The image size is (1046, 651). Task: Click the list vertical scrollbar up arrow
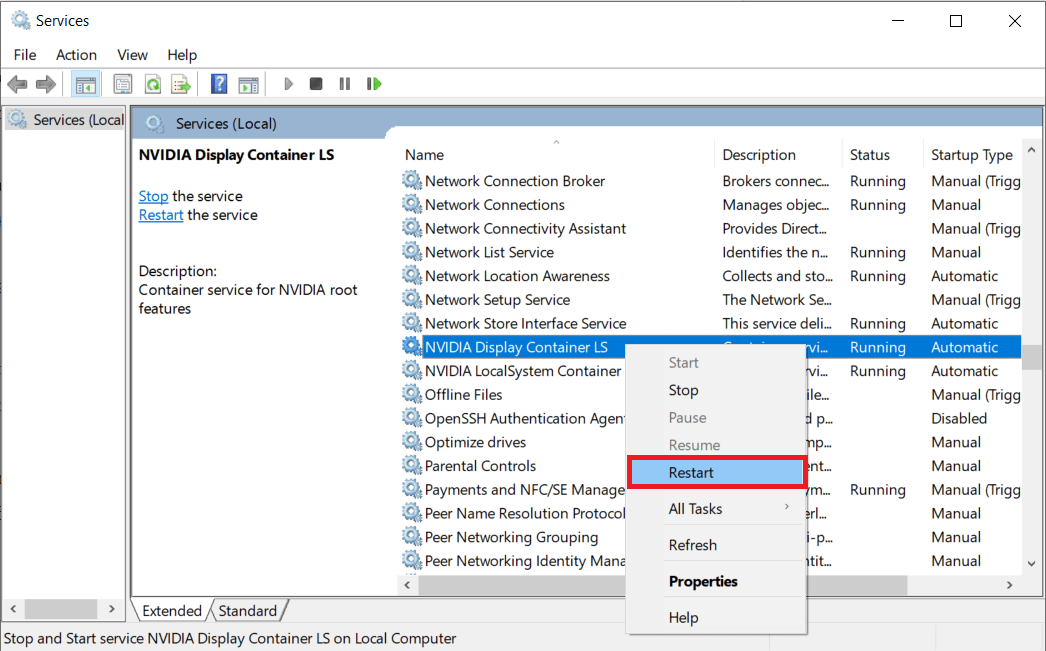coord(1031,151)
